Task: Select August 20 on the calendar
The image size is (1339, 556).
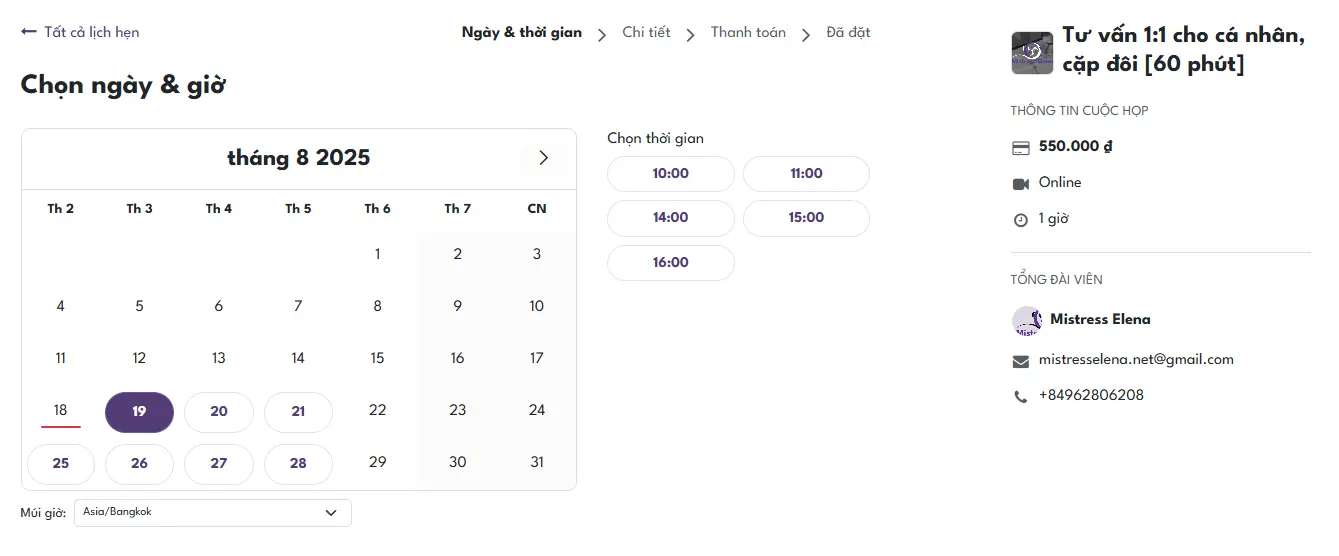Action: pos(219,412)
